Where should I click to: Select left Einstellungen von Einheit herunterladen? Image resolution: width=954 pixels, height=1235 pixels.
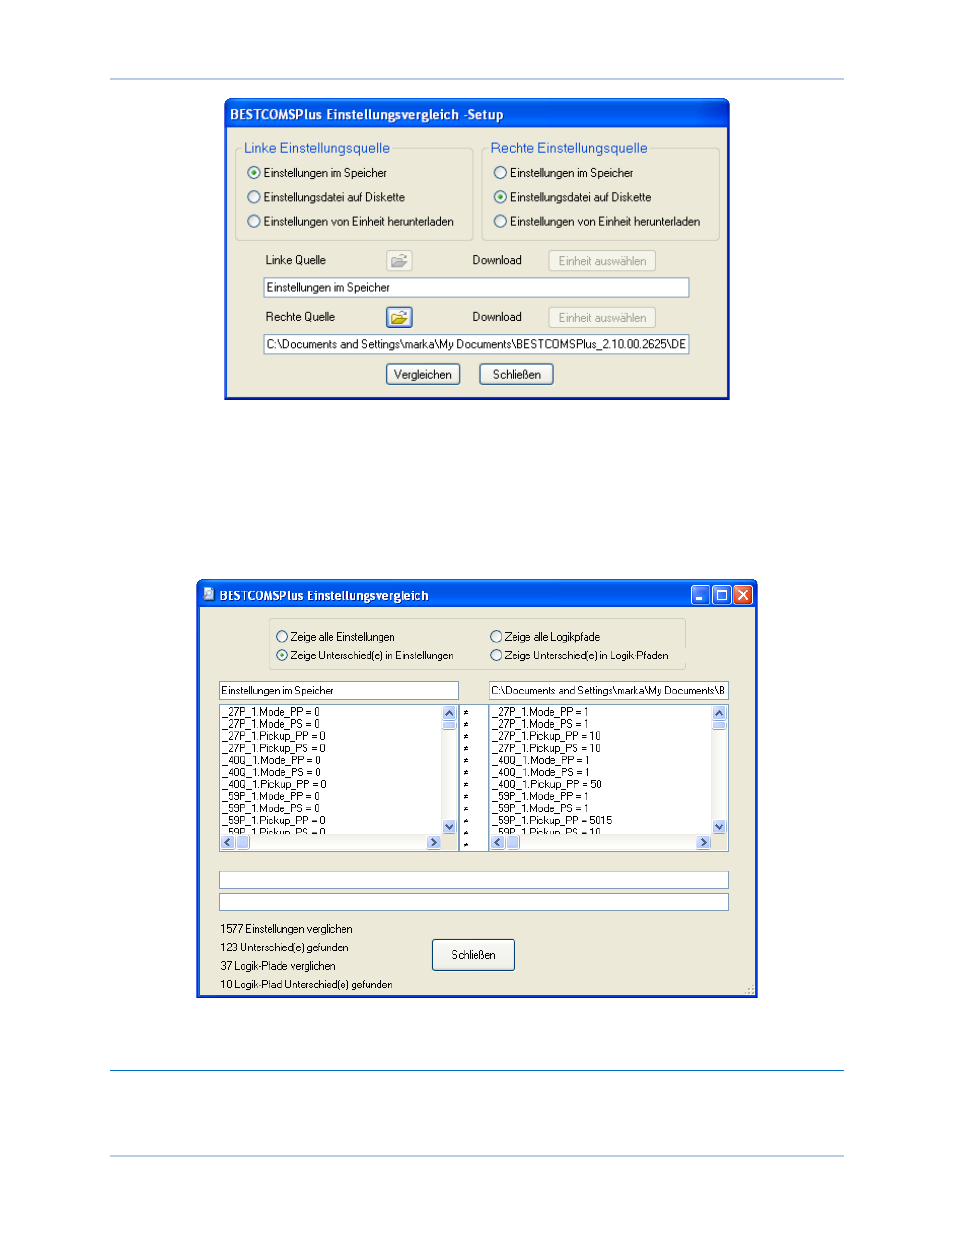point(350,222)
